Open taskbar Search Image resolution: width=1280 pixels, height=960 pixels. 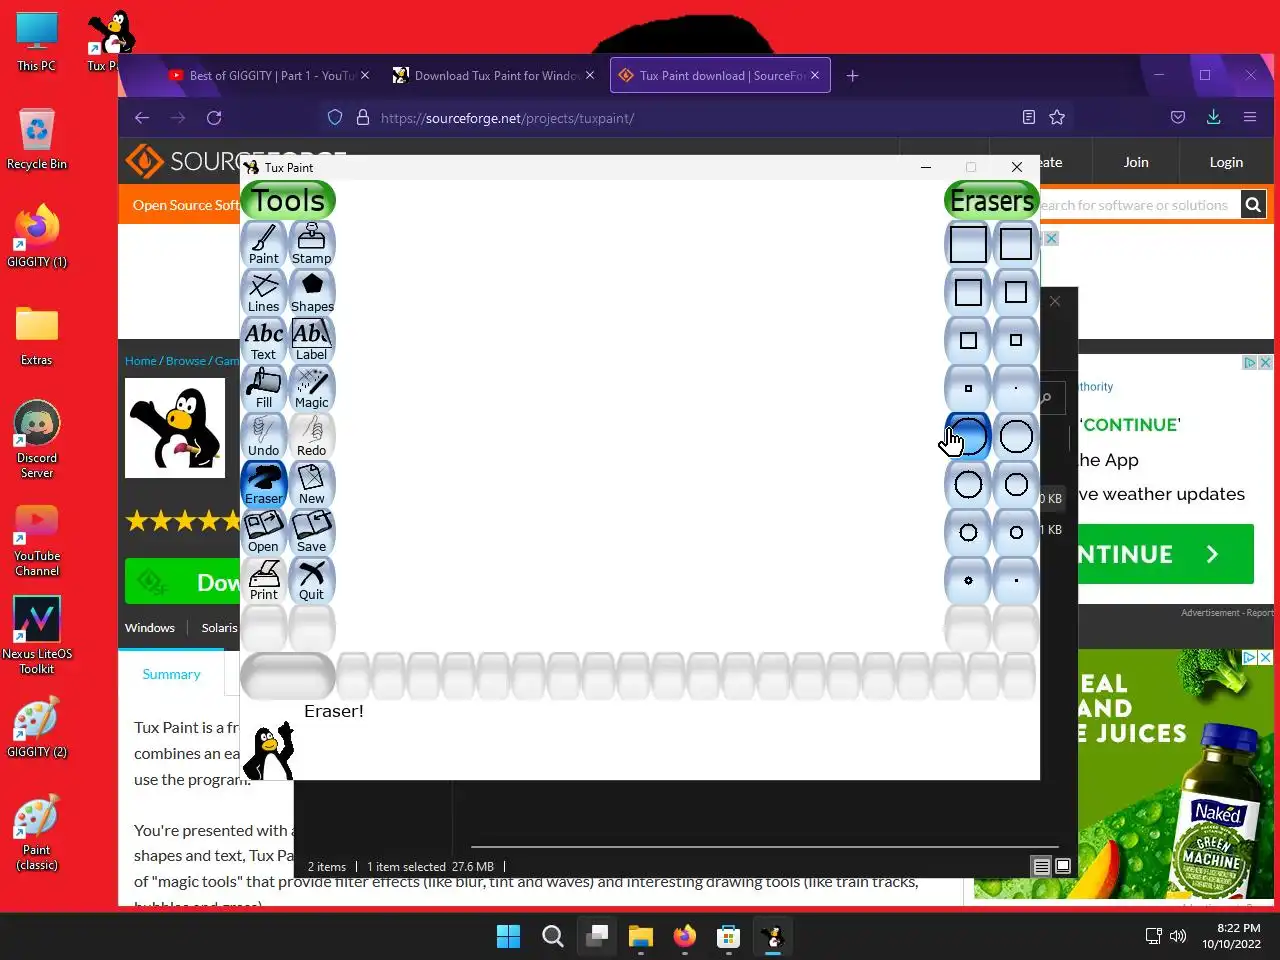[x=552, y=936]
